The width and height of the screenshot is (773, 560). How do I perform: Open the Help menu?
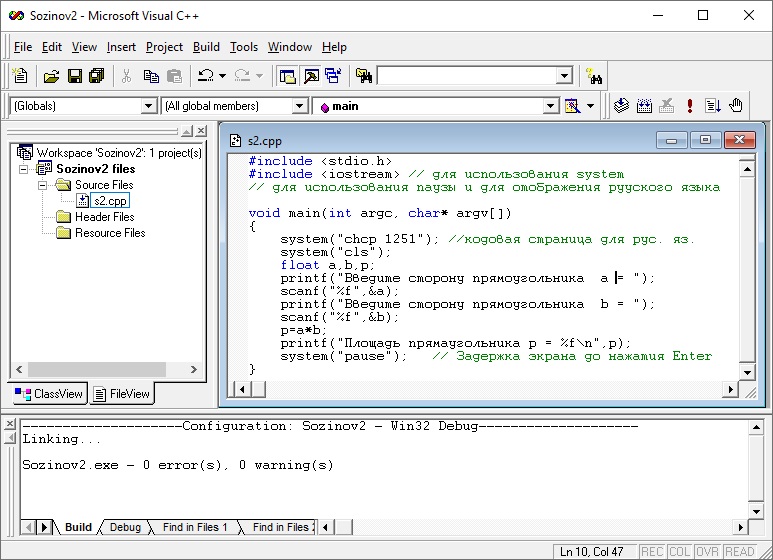pyautogui.click(x=334, y=47)
